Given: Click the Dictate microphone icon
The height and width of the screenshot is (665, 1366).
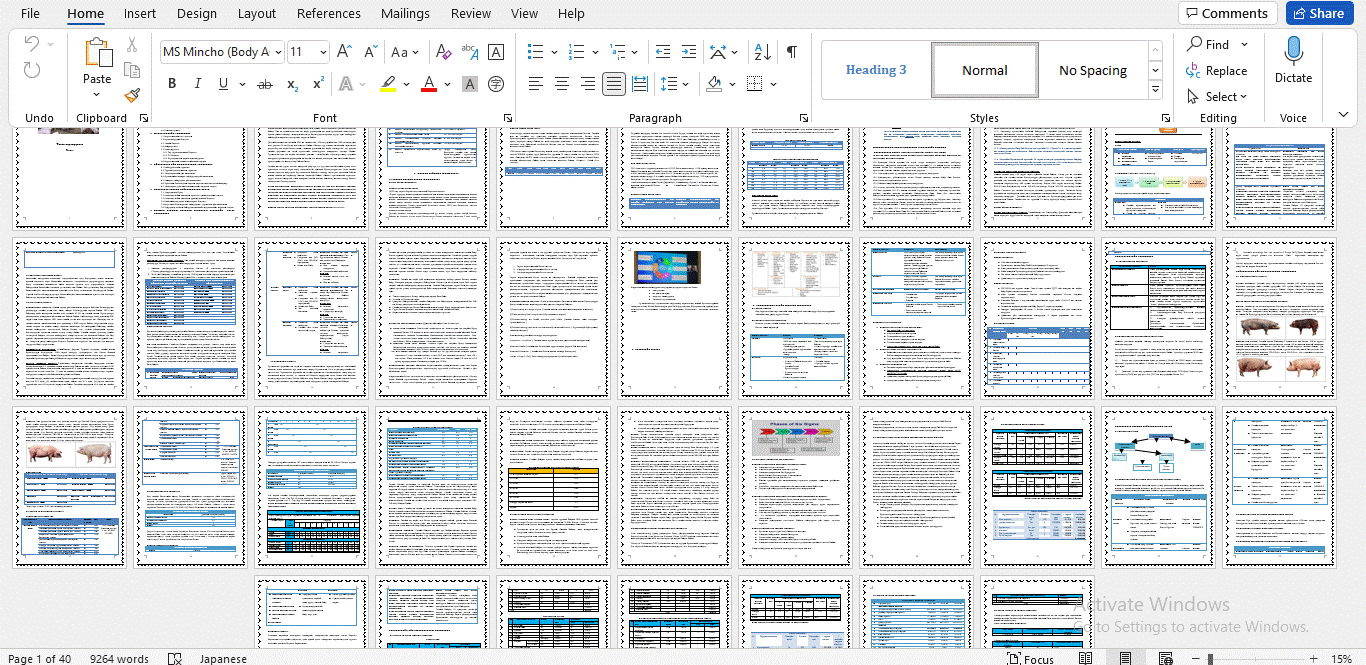Looking at the screenshot, I should click(x=1293, y=51).
